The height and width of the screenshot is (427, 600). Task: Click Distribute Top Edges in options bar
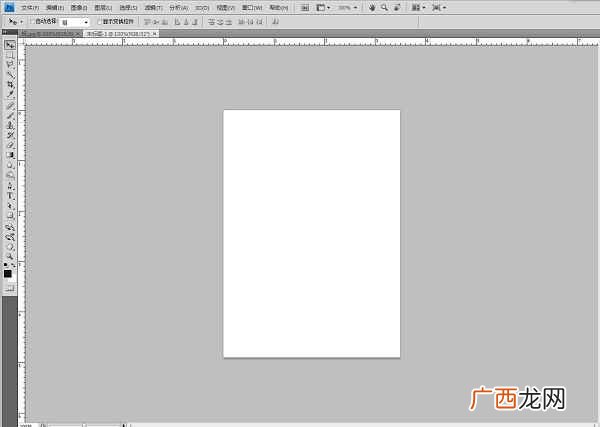(211, 22)
